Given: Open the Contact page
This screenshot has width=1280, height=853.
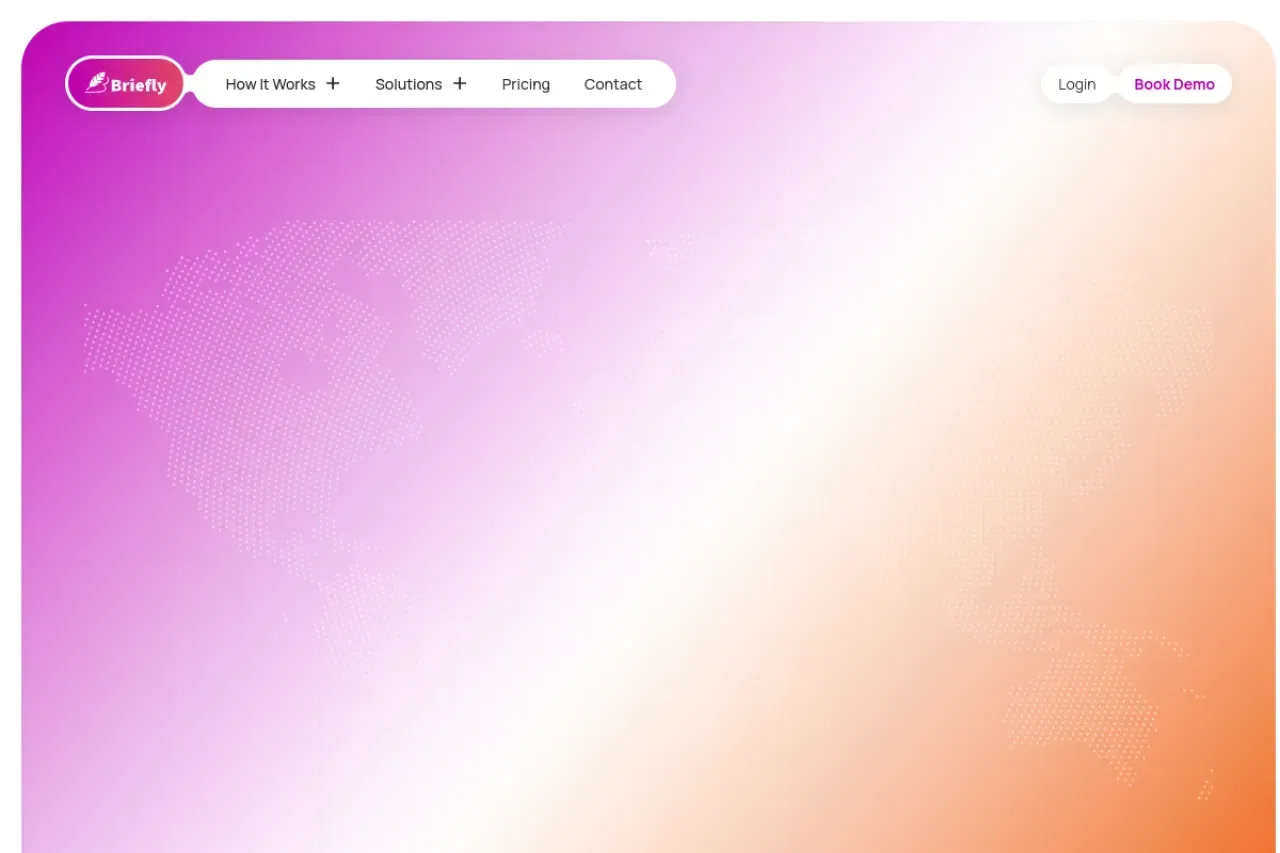Looking at the screenshot, I should pos(613,84).
